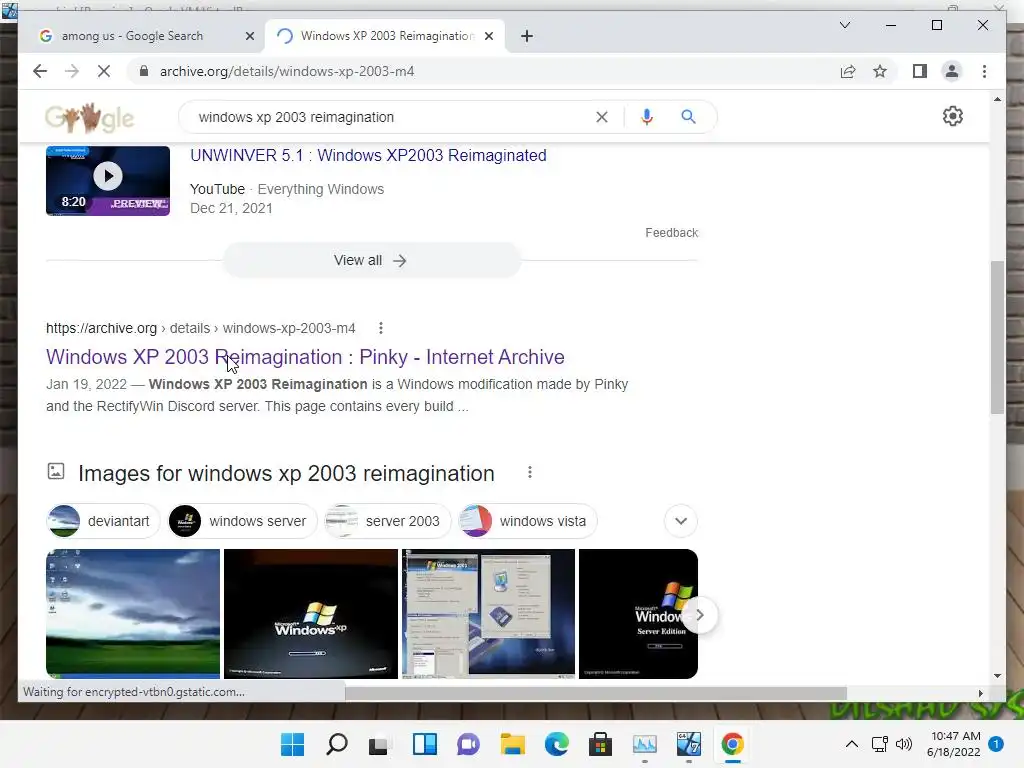This screenshot has width=1024, height=768.
Task: Click the browser forward arrow
Action: point(72,71)
